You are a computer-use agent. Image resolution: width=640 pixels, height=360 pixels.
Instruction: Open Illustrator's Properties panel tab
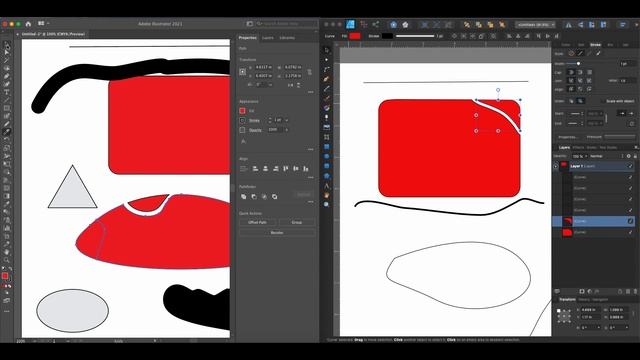(247, 38)
